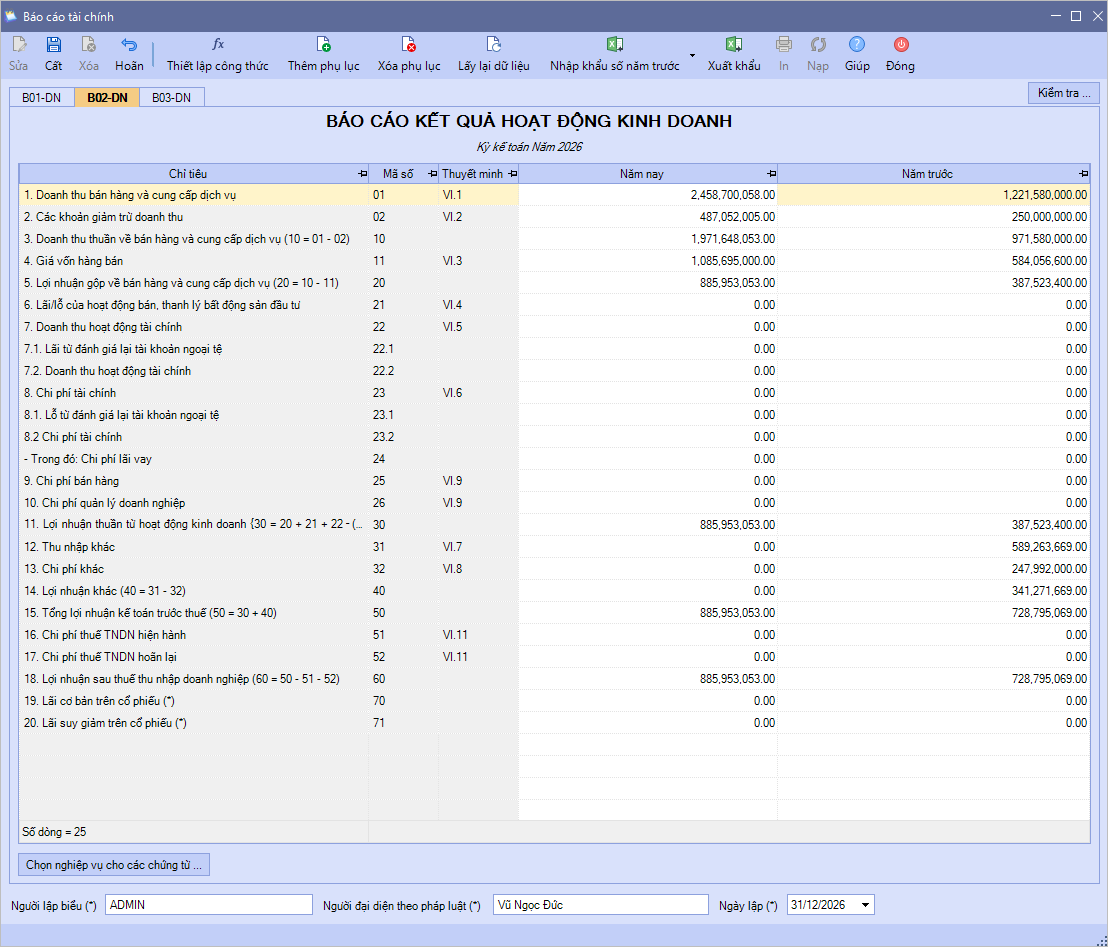Screen dimensions: 1108x947
Task: Open the Ngày lập date dropdown
Action: (864, 905)
